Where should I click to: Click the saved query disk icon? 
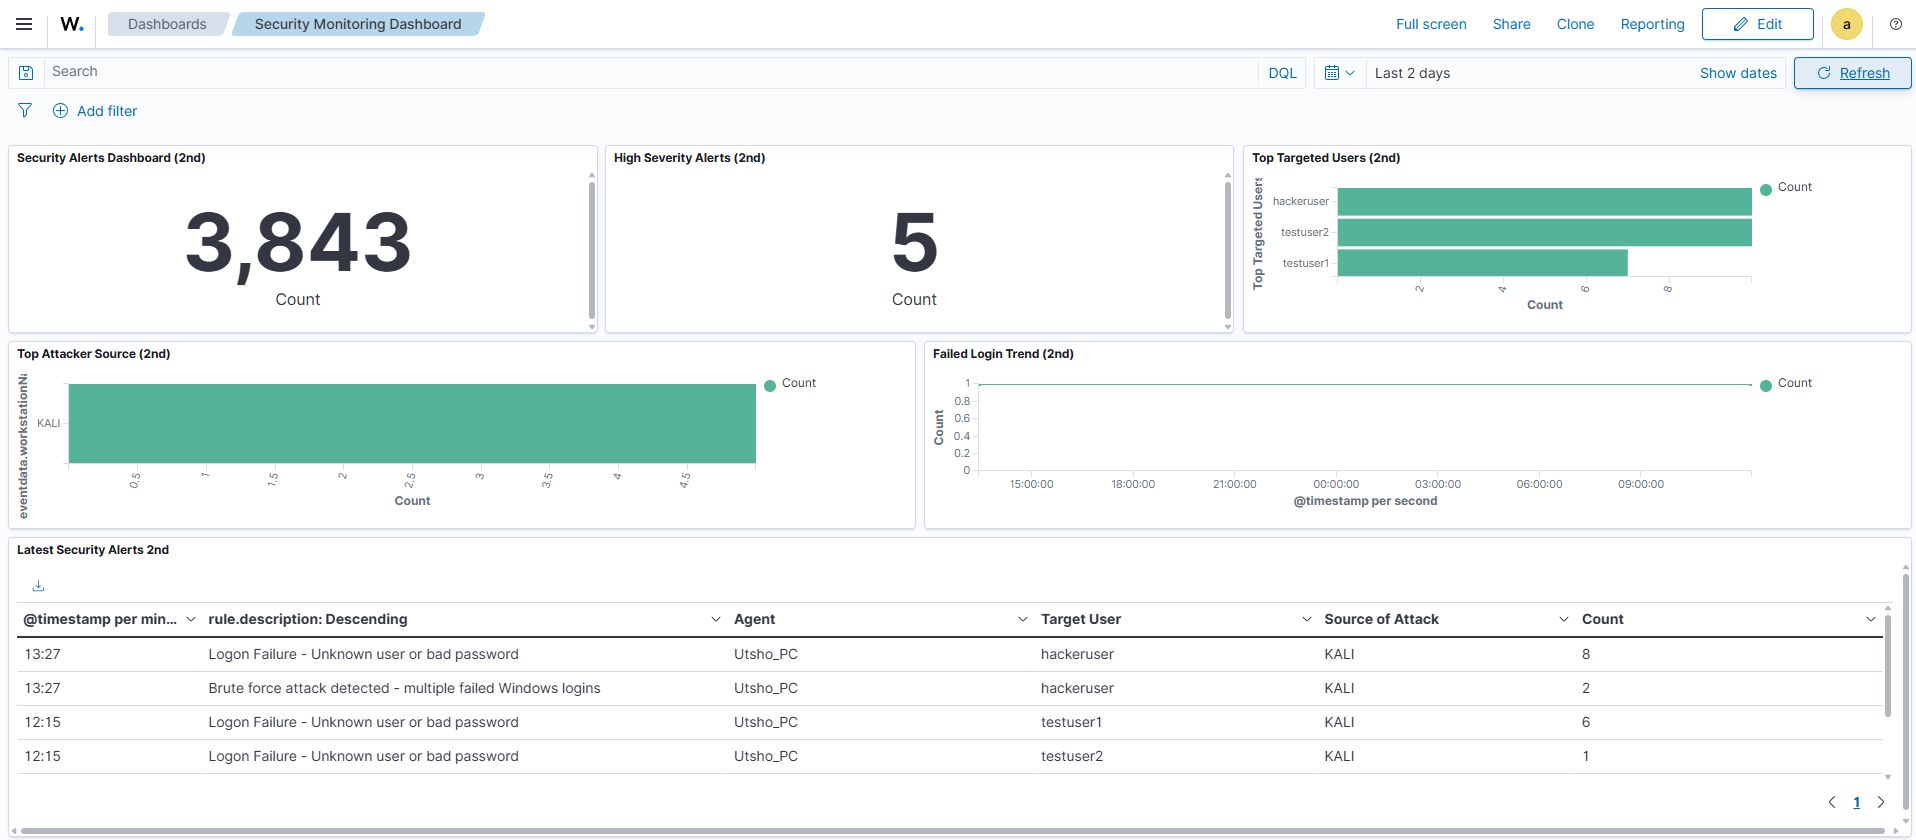(26, 73)
